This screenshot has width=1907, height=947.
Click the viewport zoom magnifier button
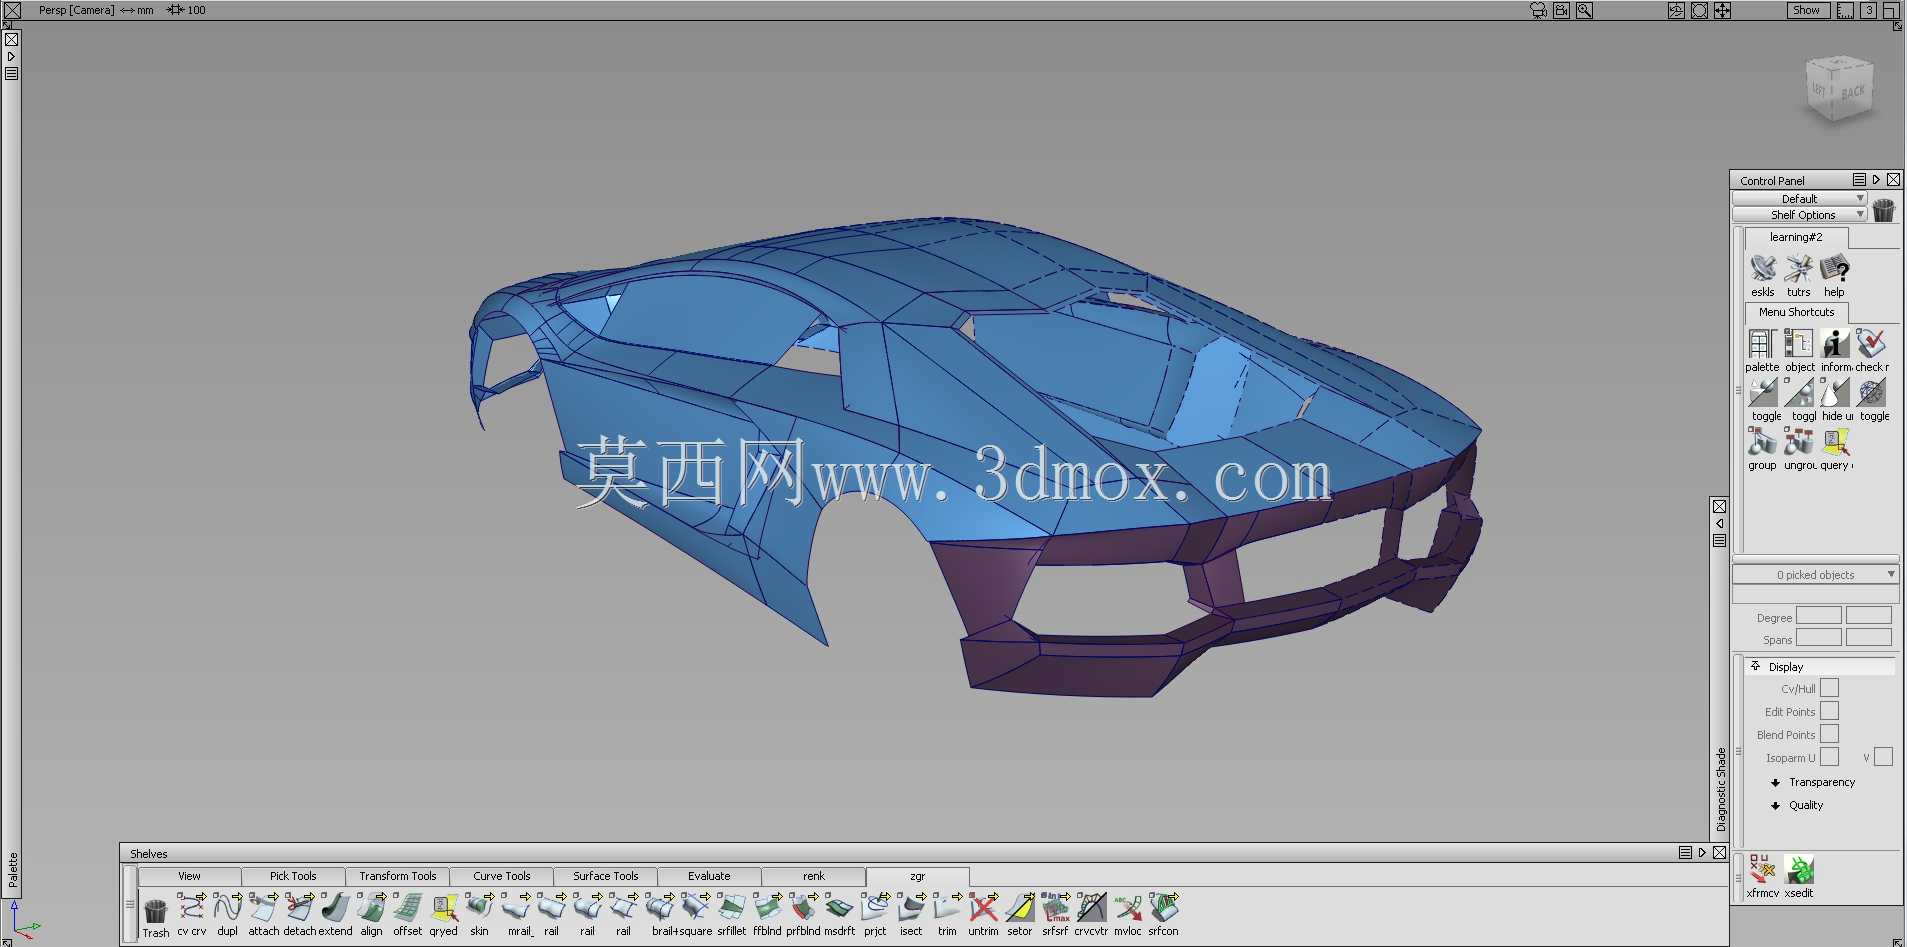pyautogui.click(x=1584, y=10)
